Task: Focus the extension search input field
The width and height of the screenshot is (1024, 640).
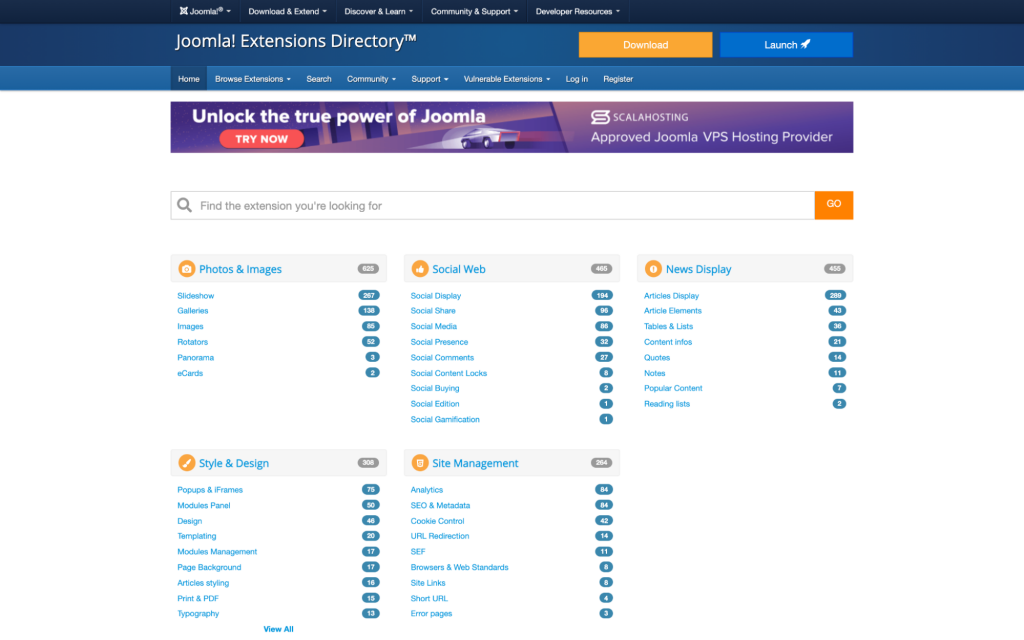Action: click(492, 205)
